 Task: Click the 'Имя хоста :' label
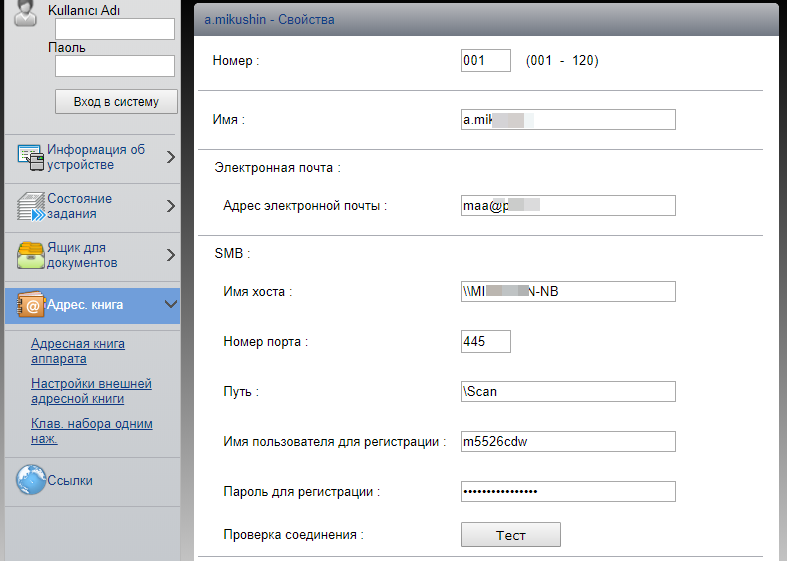coord(257,292)
